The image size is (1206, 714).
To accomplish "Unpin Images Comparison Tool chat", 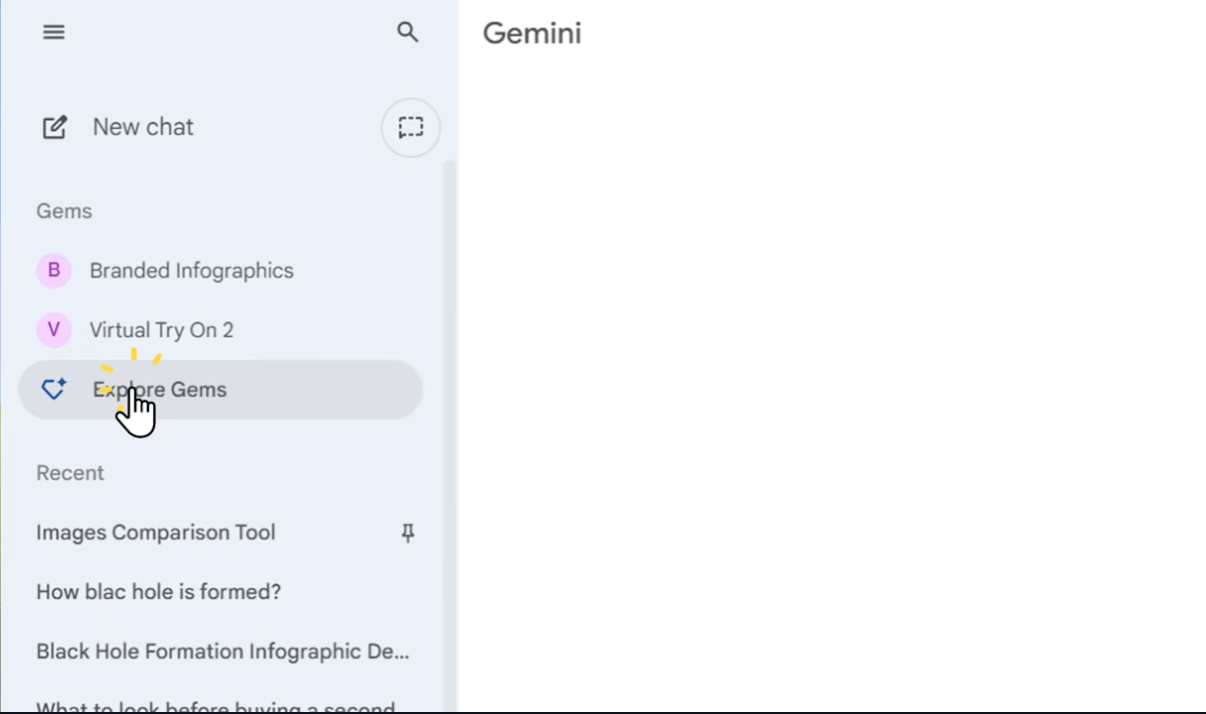I will 407,533.
